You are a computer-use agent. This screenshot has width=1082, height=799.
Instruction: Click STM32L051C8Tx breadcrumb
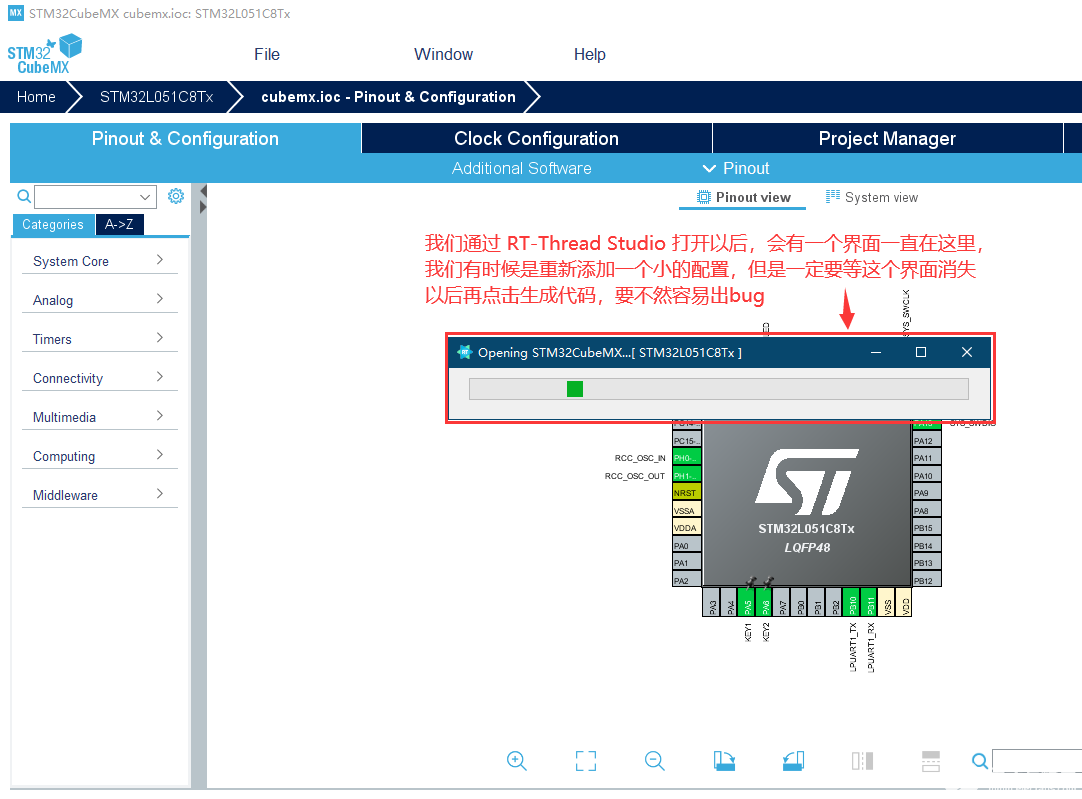[x=157, y=97]
